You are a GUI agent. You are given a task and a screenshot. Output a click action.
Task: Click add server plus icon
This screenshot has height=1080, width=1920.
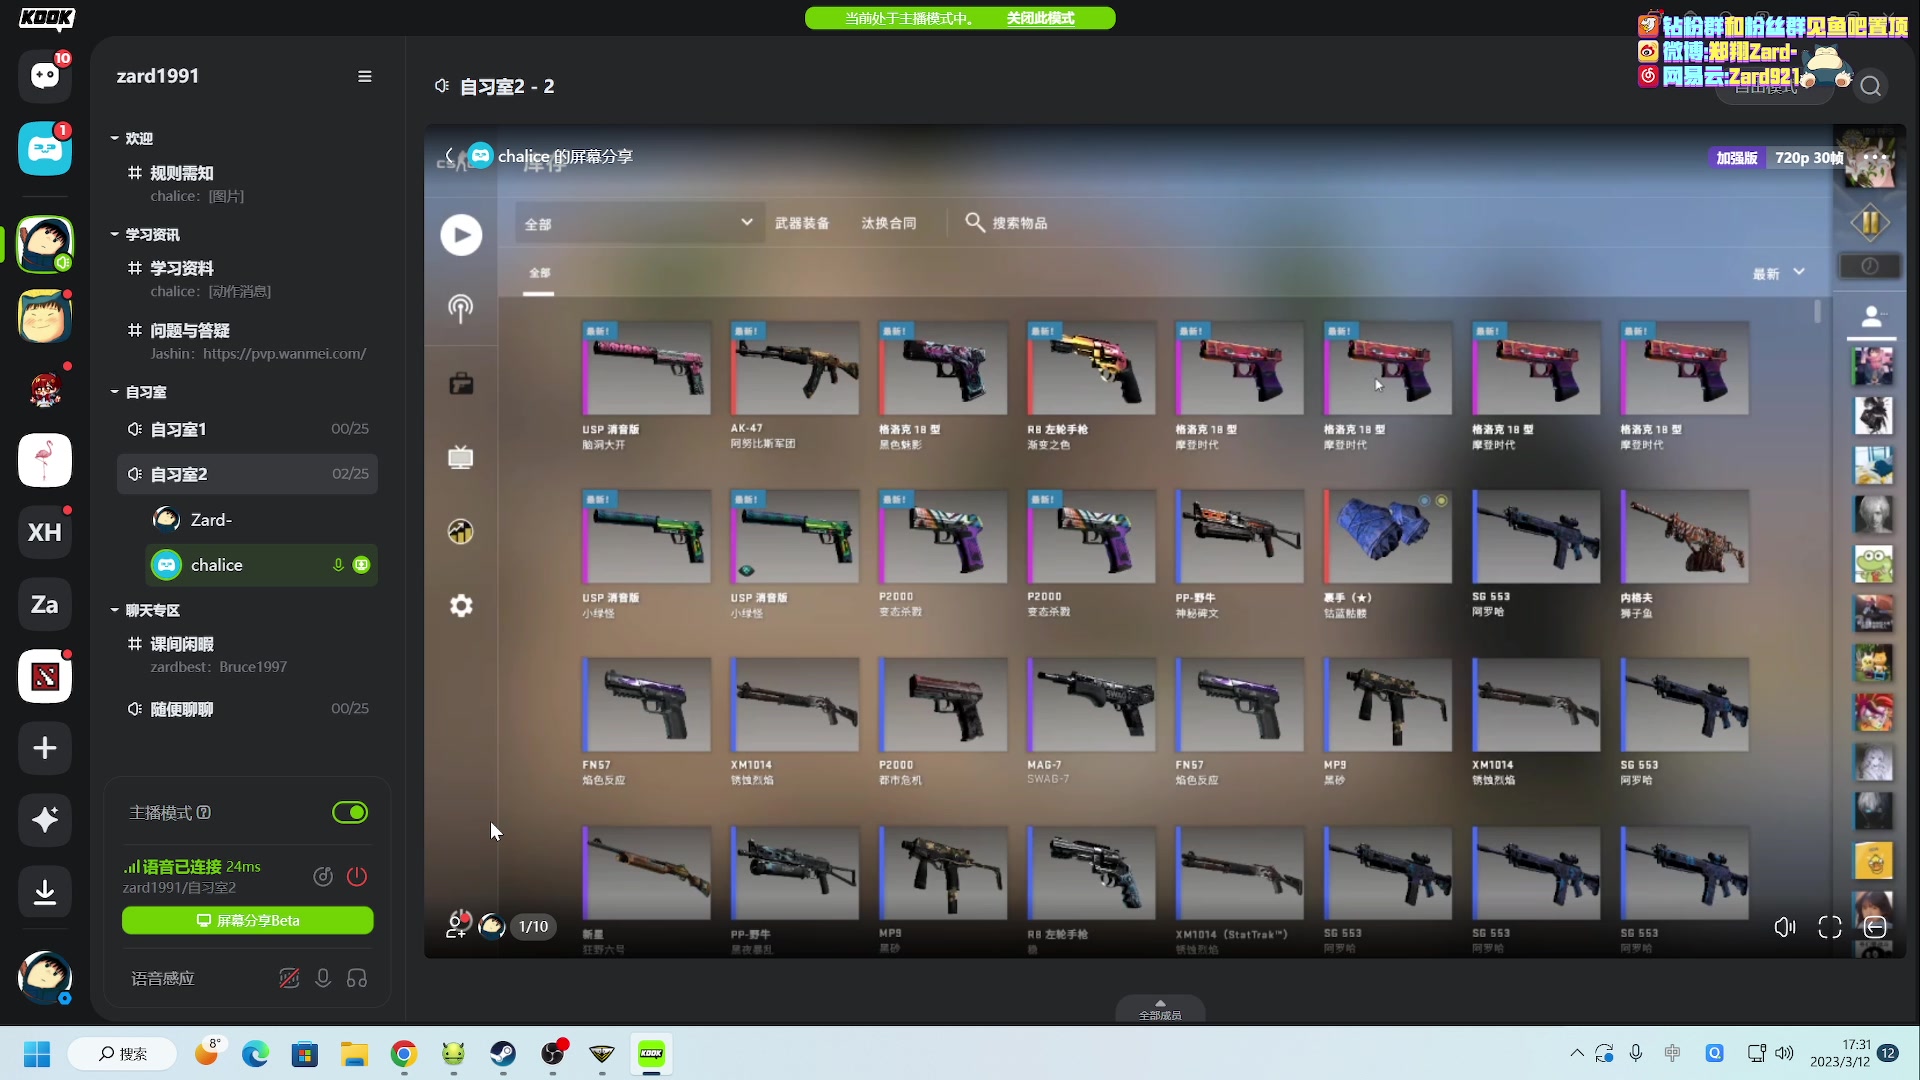[45, 748]
